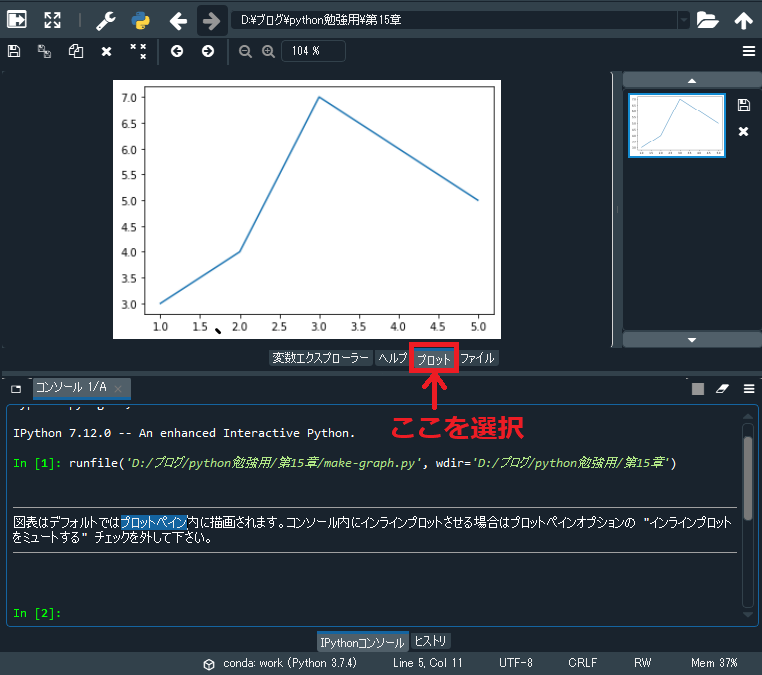
Task: Go to parent directory with up arrow
Action: 743,21
